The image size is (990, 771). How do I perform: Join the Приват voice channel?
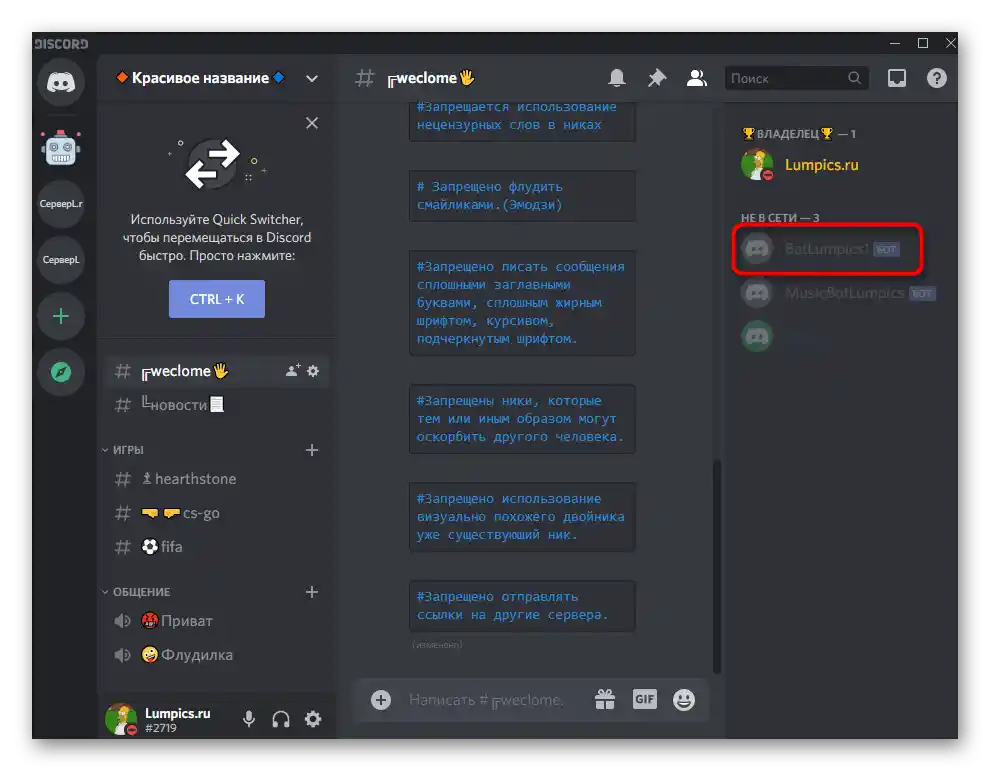(x=217, y=621)
